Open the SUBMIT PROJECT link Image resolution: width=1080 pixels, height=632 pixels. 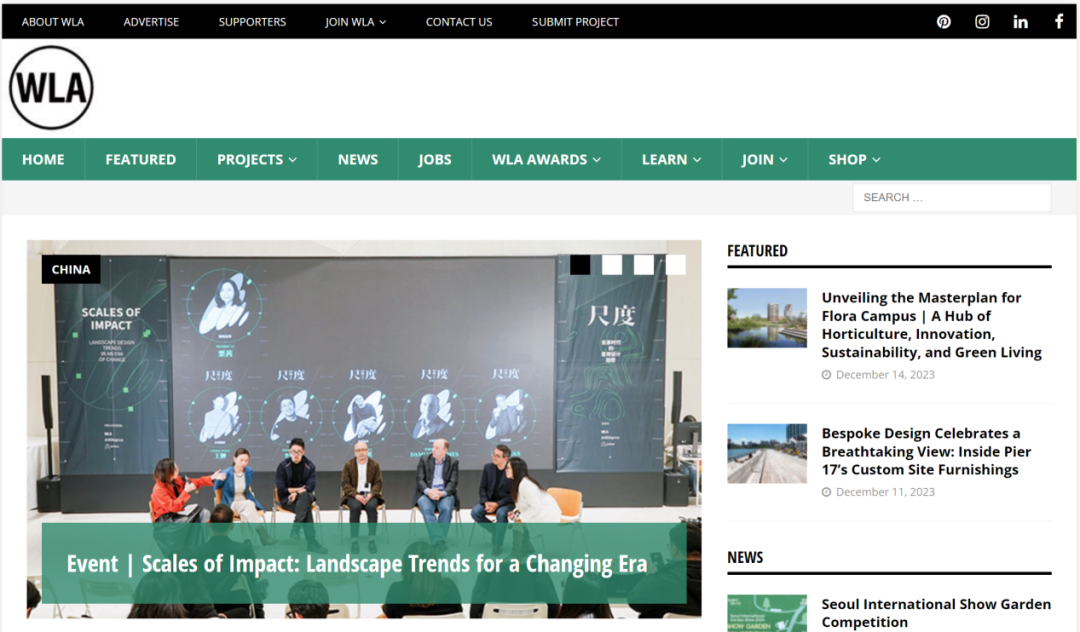575,22
